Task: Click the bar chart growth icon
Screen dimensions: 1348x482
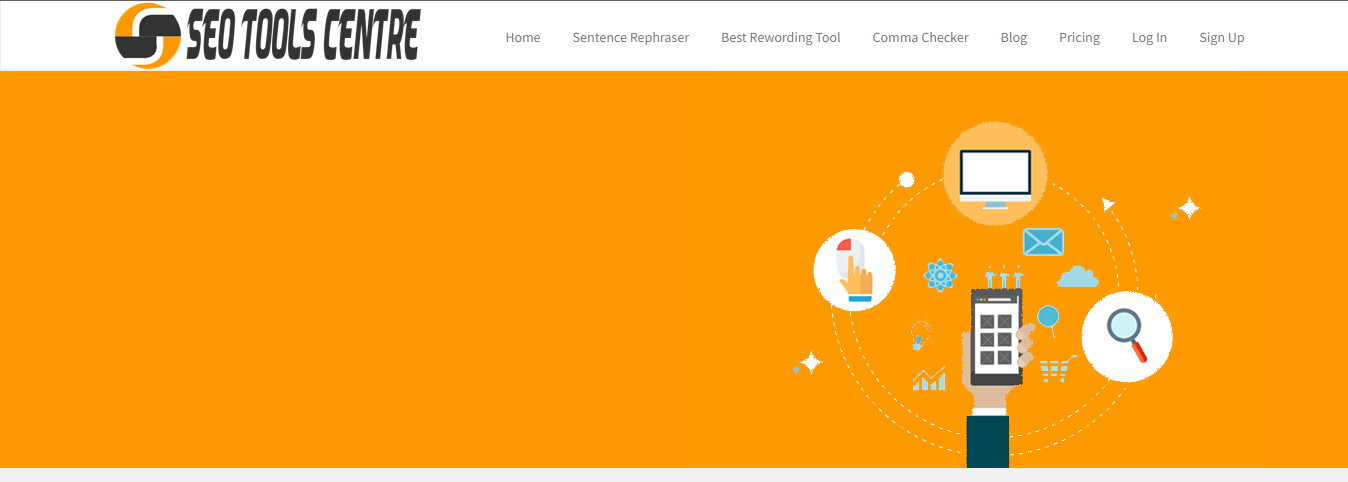Action: (x=929, y=379)
